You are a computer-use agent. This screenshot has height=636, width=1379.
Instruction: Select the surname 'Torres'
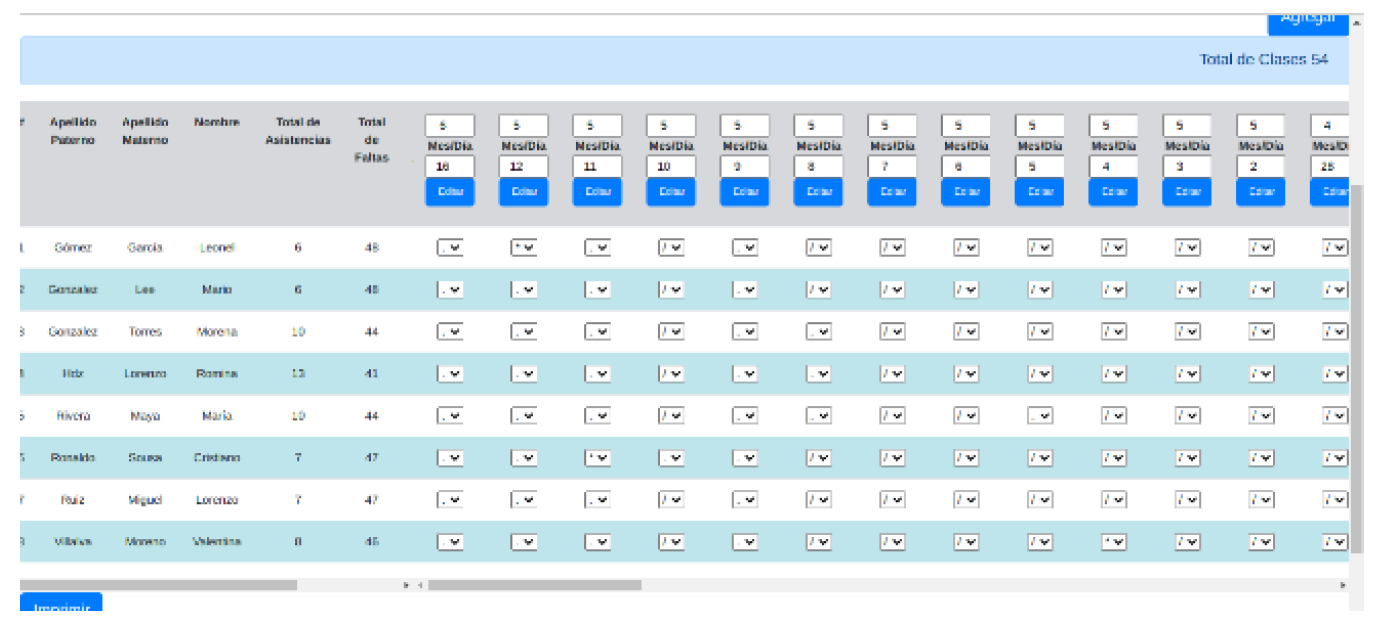145,332
